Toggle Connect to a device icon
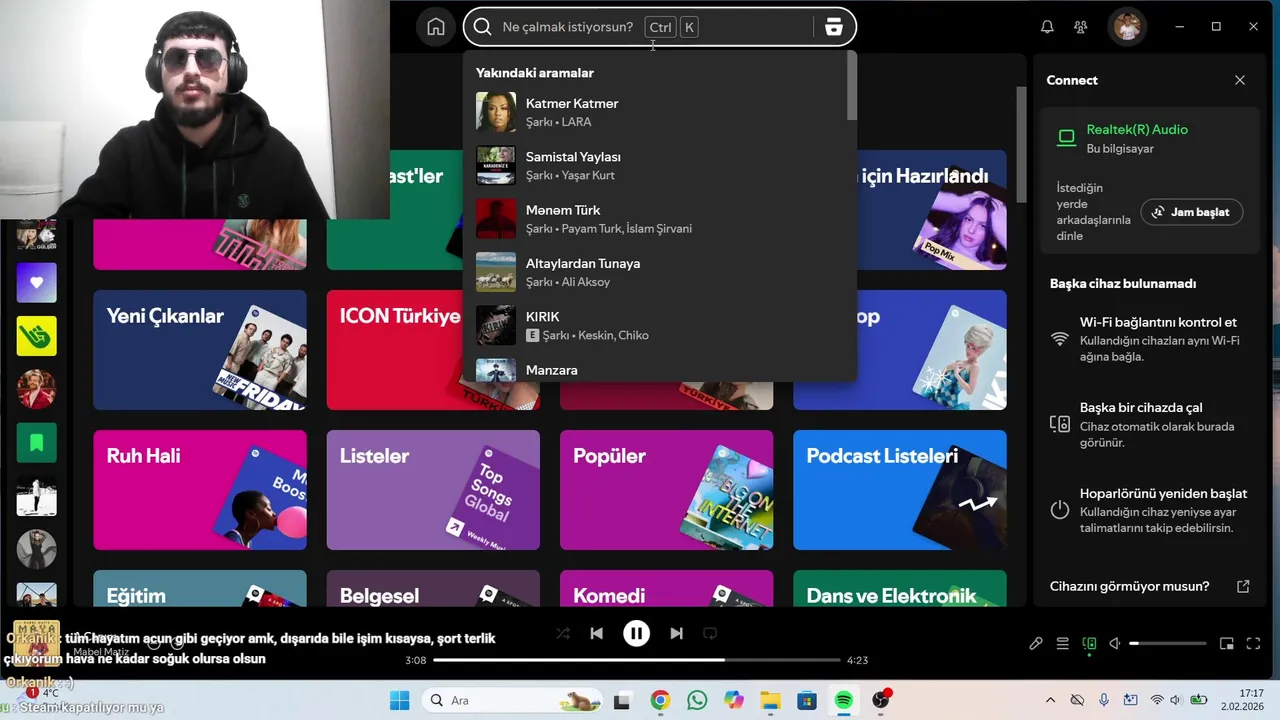 pyautogui.click(x=1090, y=644)
